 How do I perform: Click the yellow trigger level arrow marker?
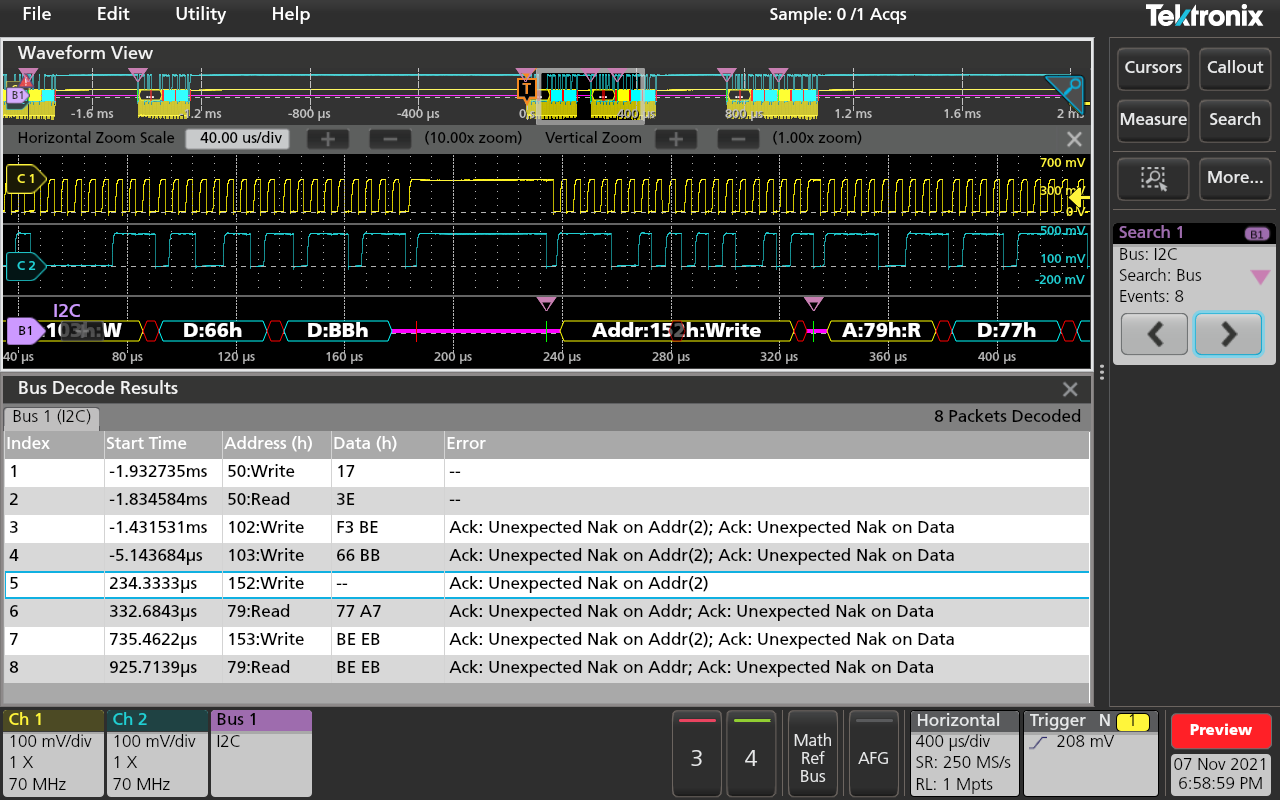(x=1077, y=198)
